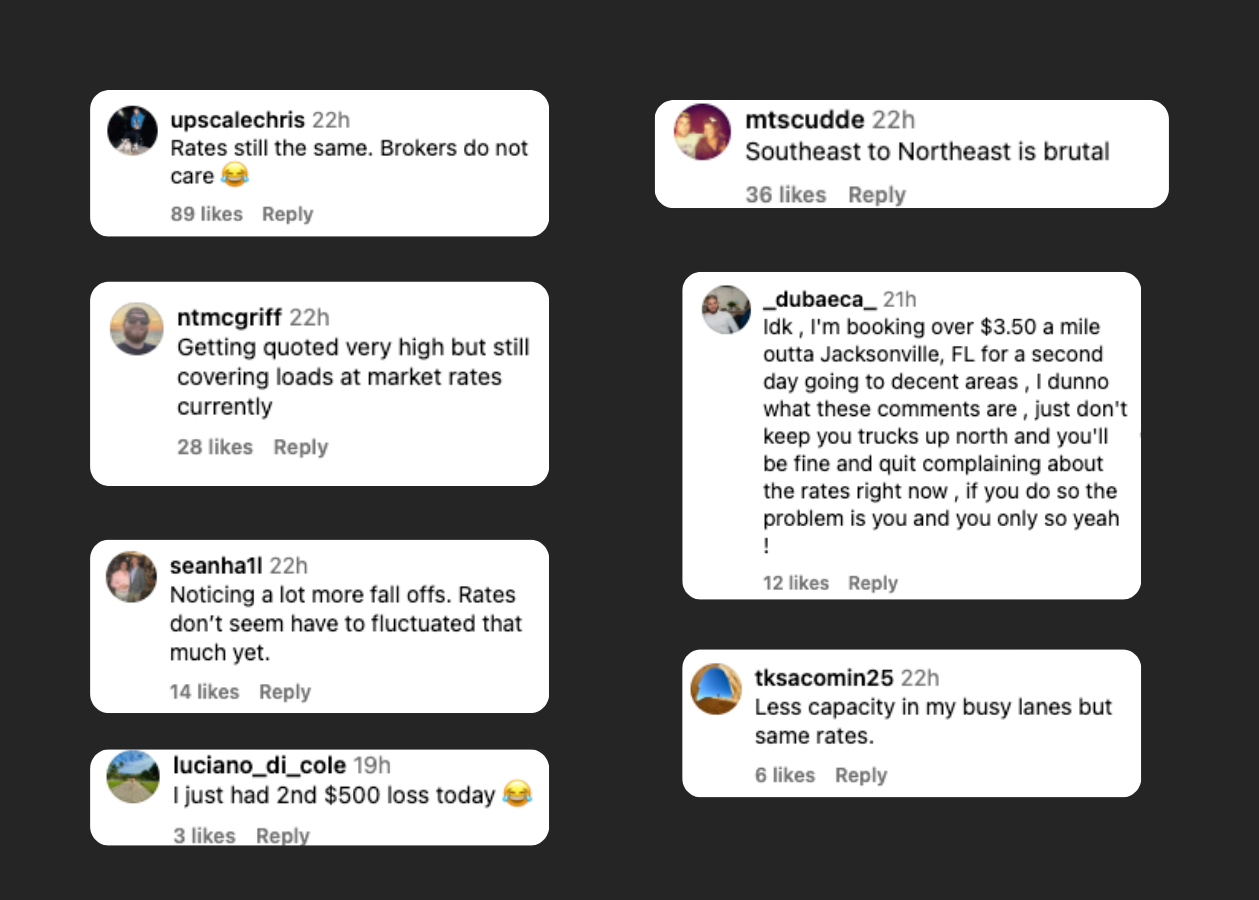Open _dubaeca_'s profile picture

pos(726,310)
